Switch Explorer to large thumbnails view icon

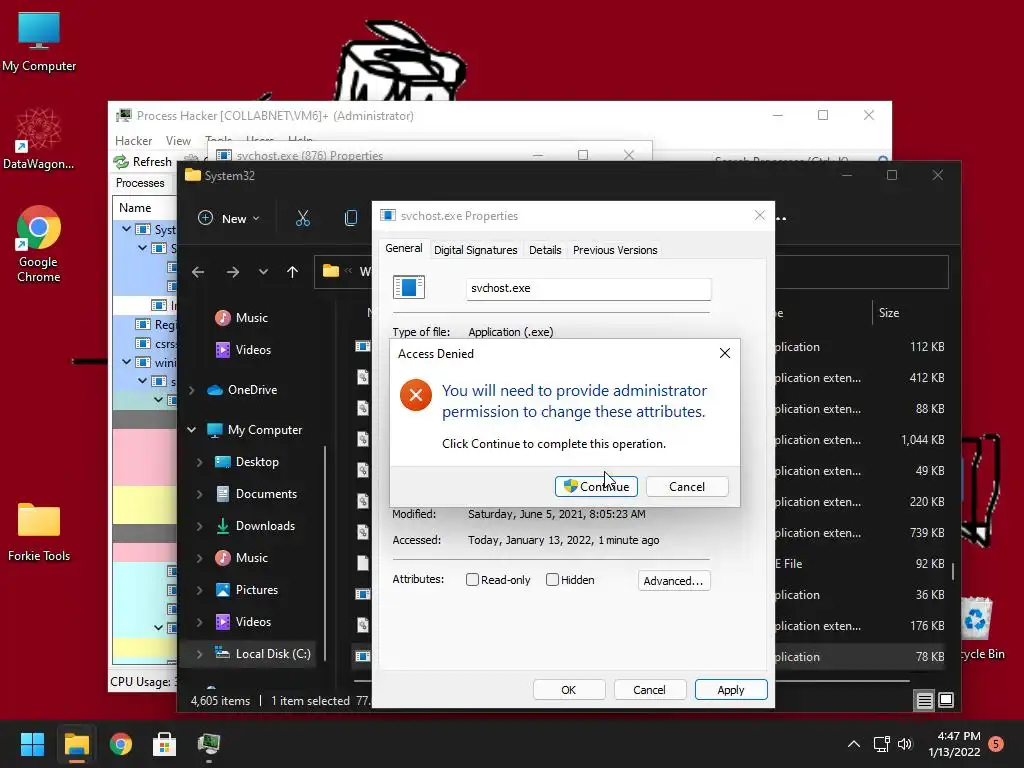pos(946,701)
